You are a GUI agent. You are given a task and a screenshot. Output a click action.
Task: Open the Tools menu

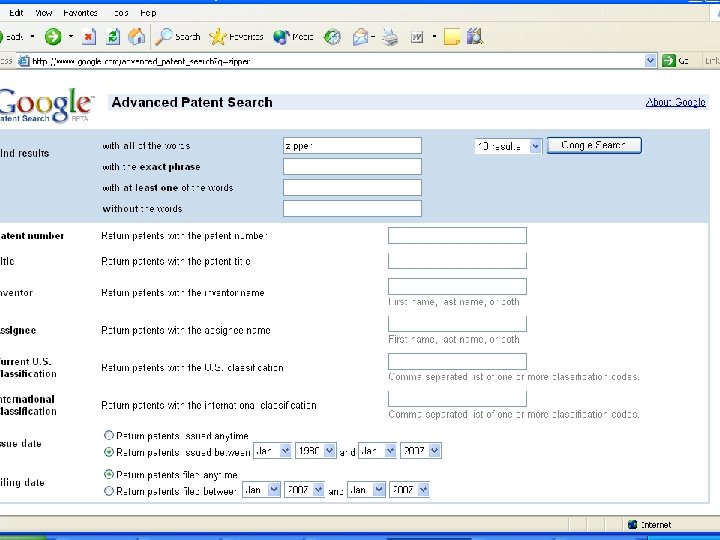point(121,13)
